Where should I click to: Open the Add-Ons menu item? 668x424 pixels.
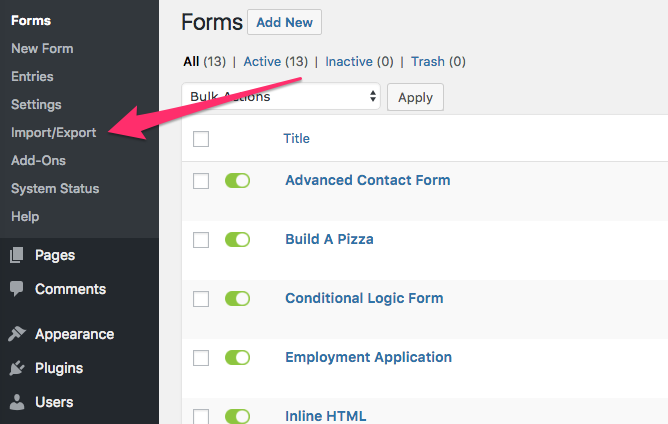tap(38, 161)
